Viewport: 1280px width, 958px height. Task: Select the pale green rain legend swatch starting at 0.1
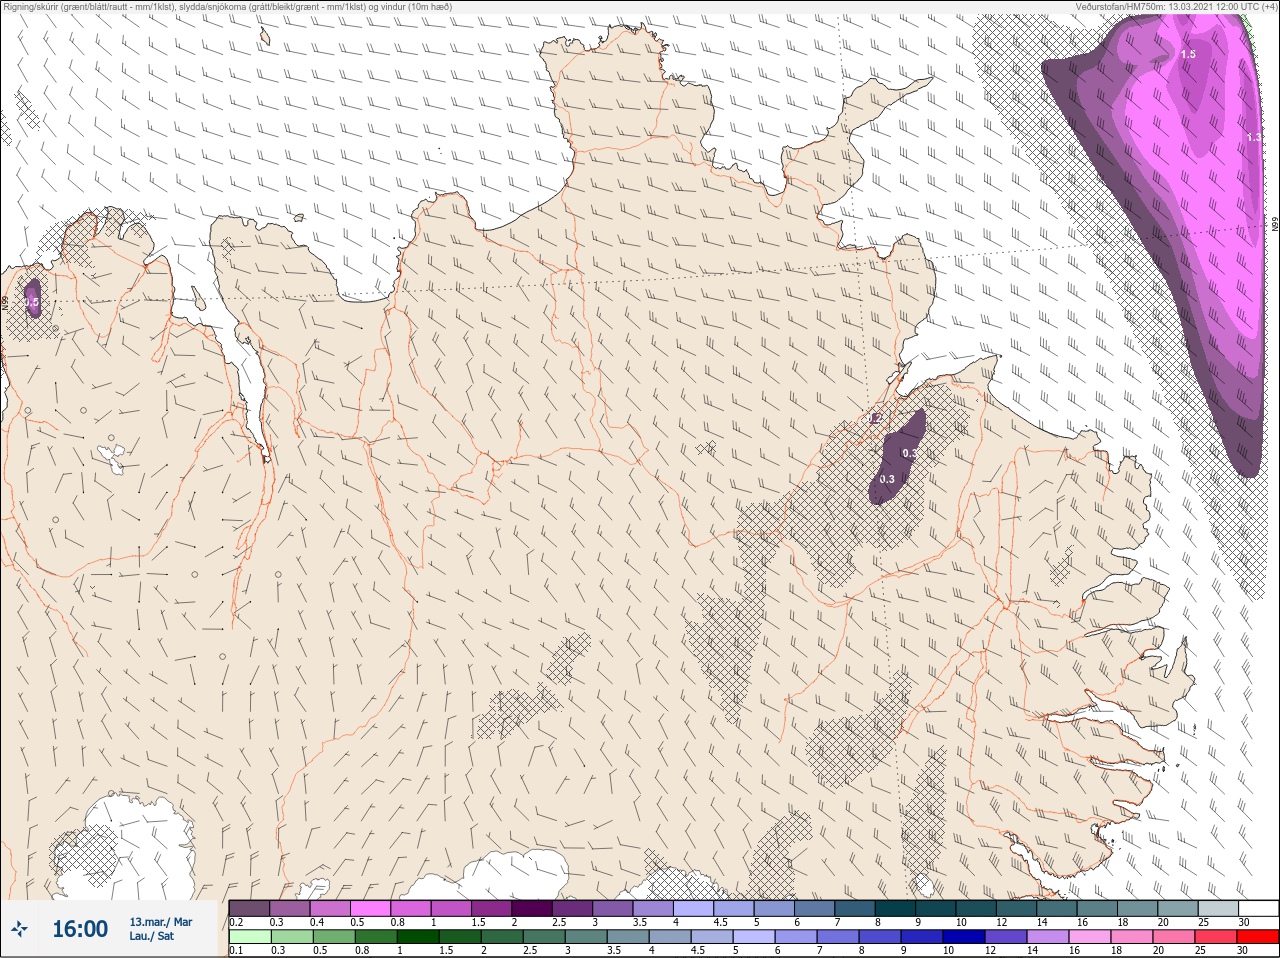point(249,937)
